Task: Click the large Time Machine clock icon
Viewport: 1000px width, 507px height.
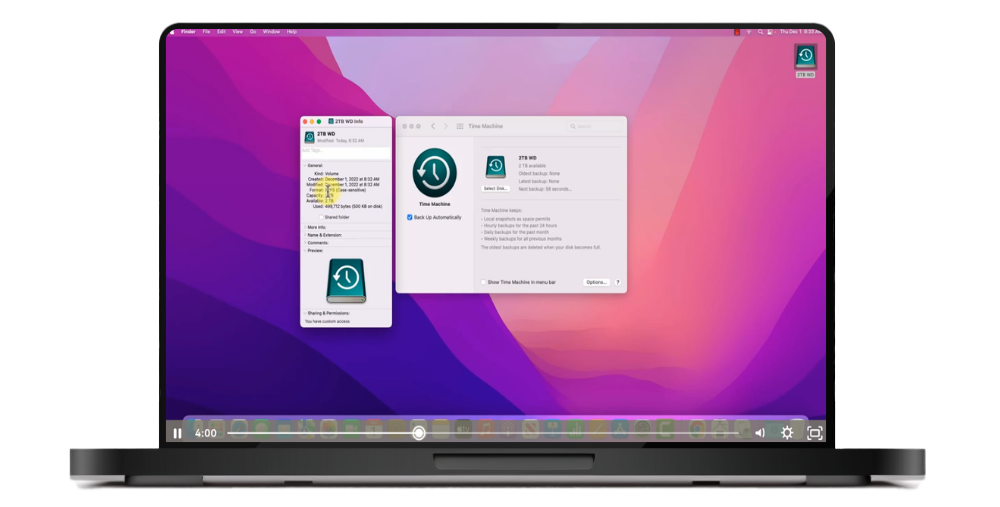Action: coord(435,172)
